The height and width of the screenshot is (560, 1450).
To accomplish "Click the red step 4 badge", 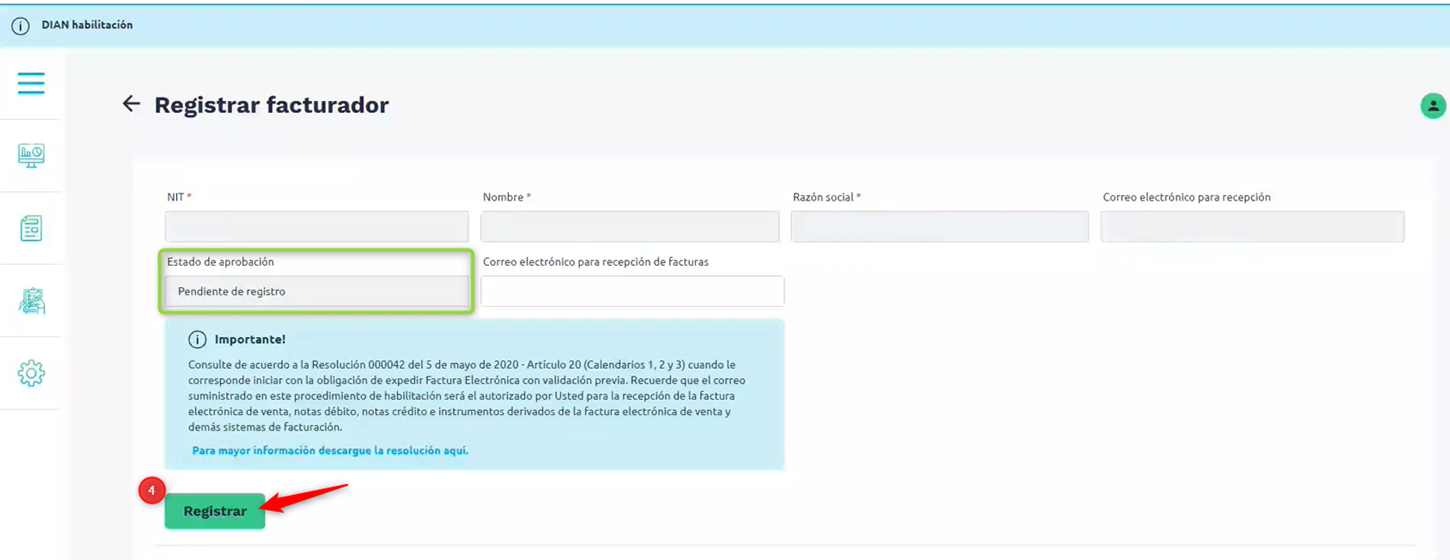I will click(x=151, y=491).
